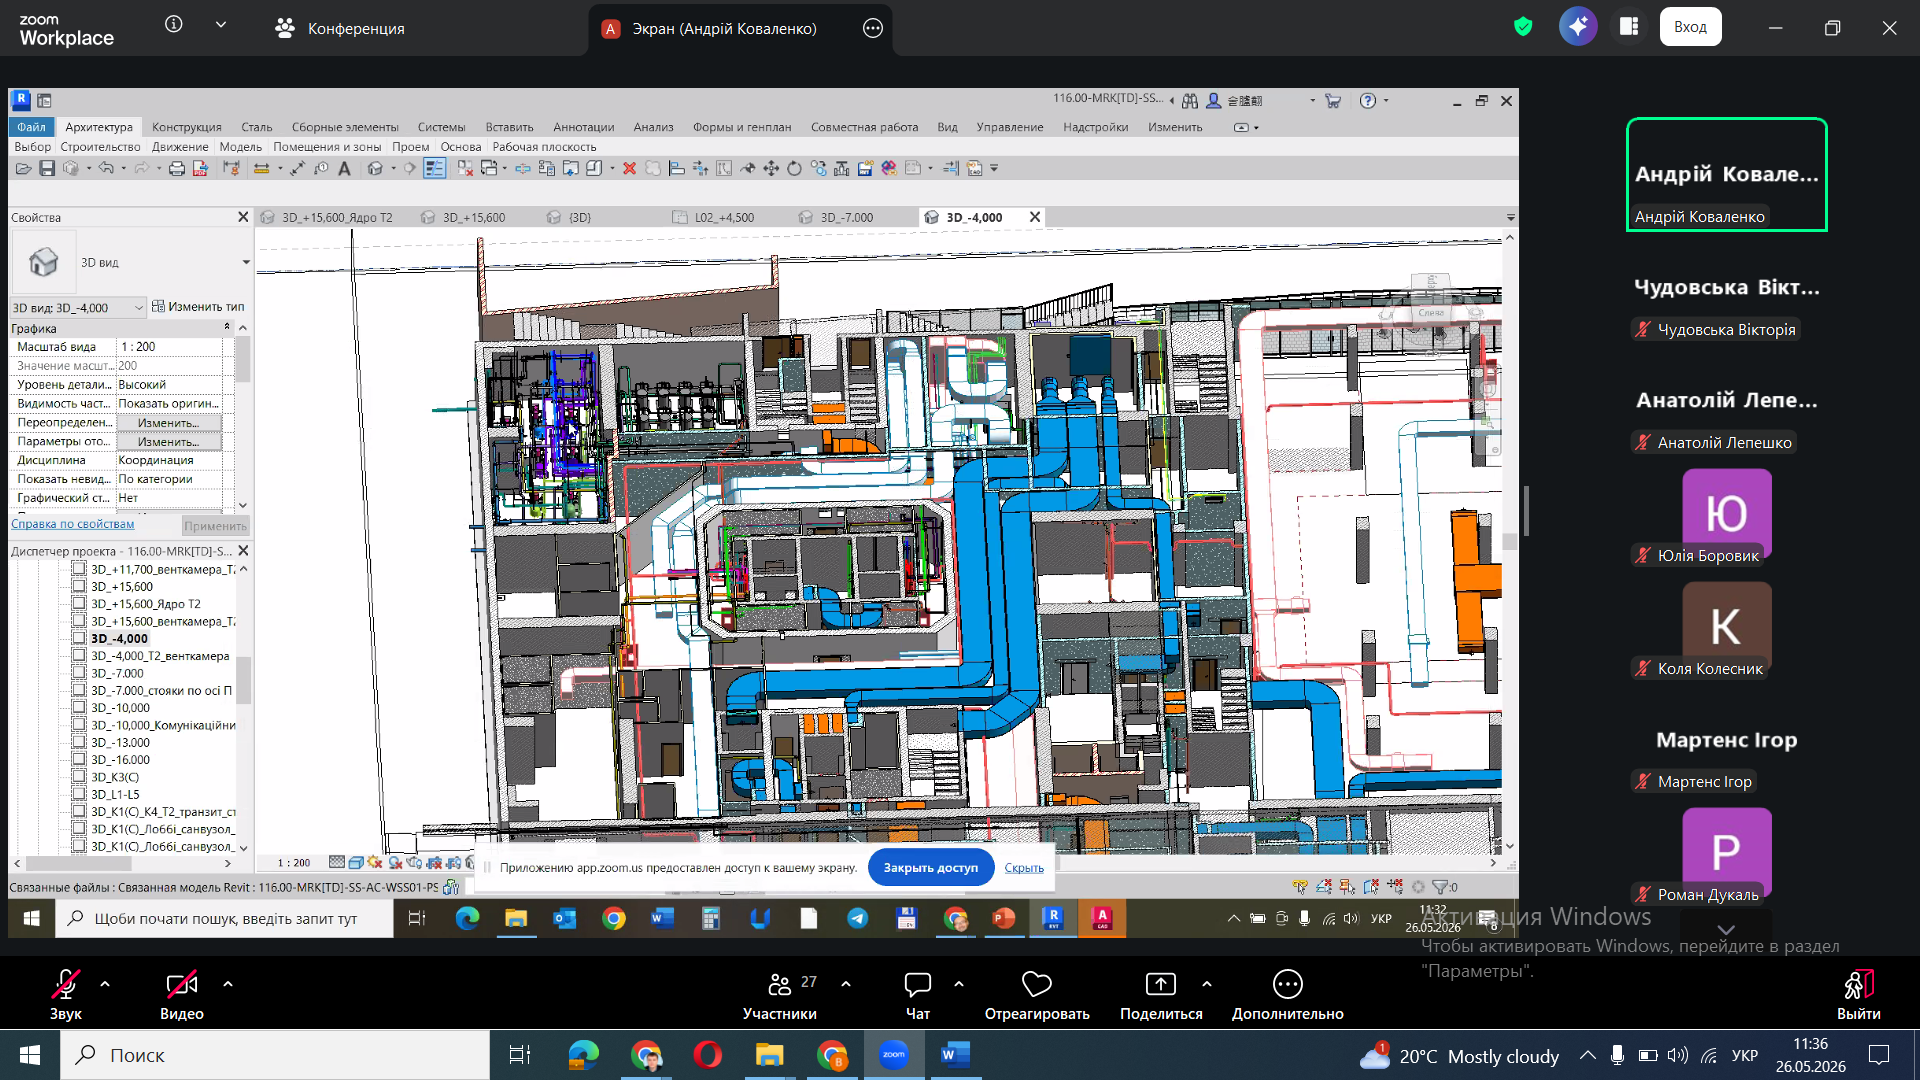Toggle checkbox next to 3D_-16.000 in project browser
Viewport: 1920px width, 1080px height.
click(79, 760)
